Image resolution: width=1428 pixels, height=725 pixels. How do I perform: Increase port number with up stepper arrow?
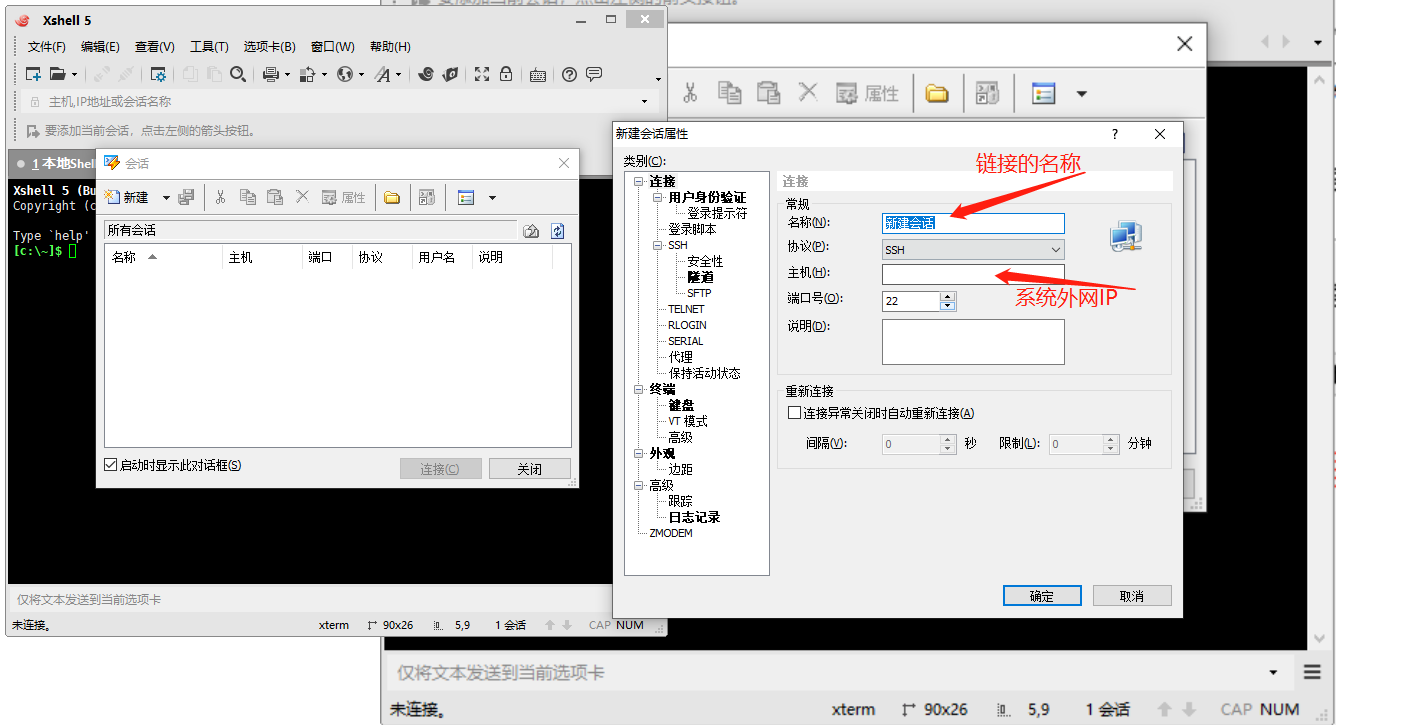click(x=948, y=295)
